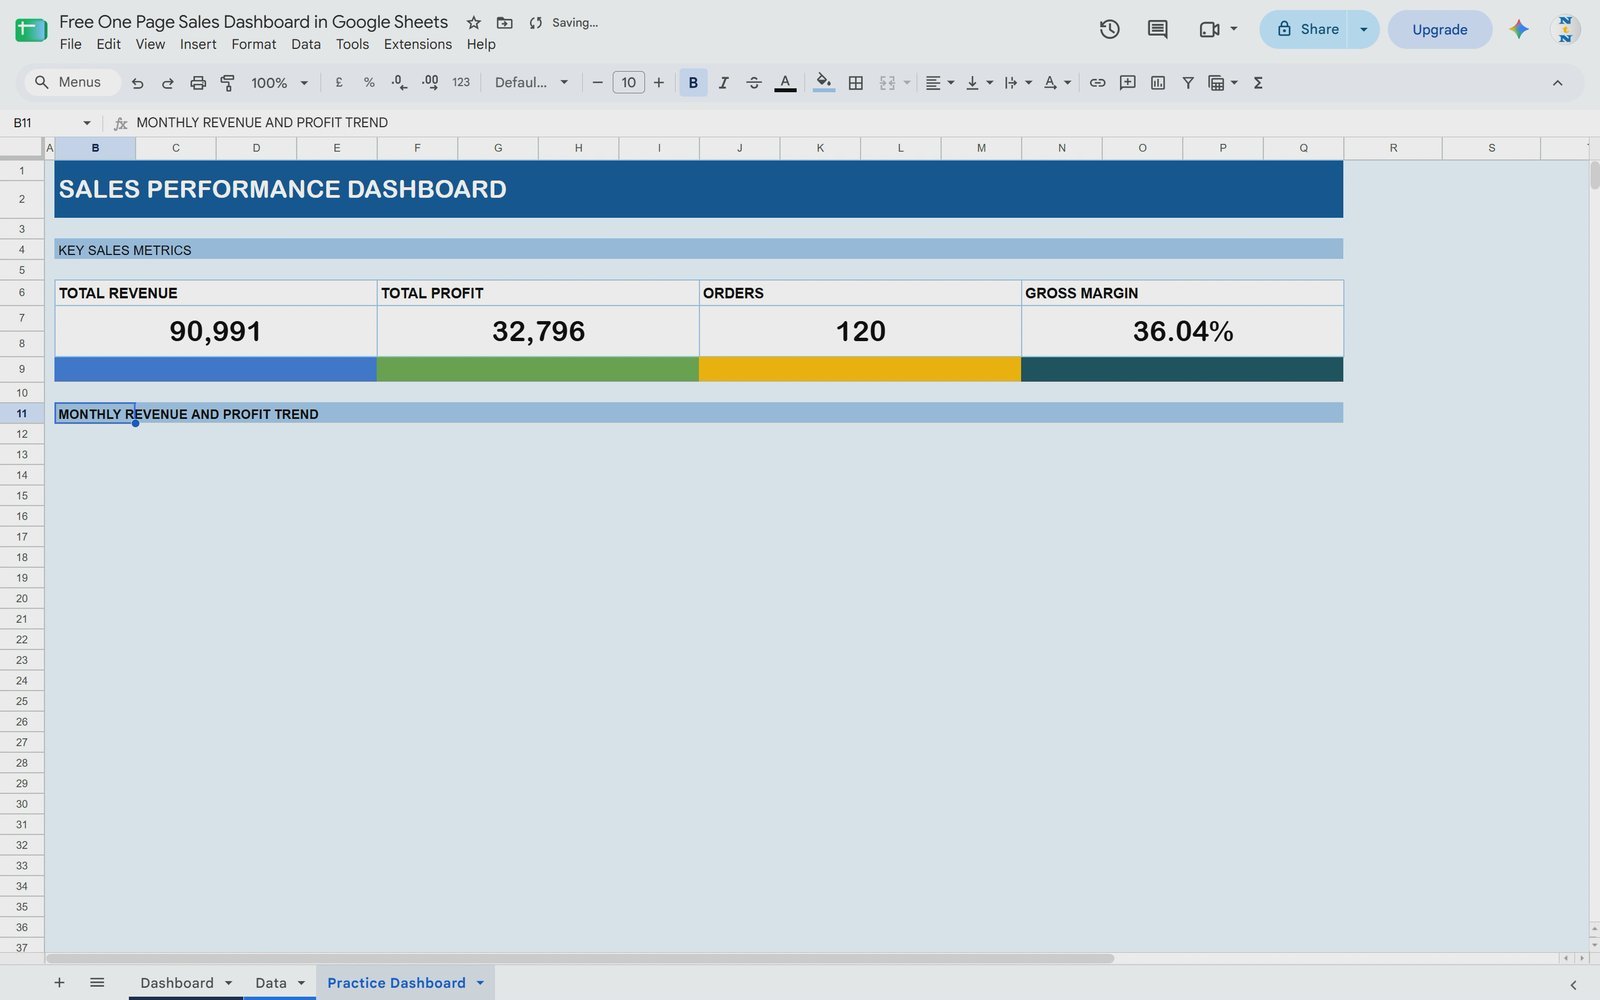Decrease font size with minus button

pos(597,83)
